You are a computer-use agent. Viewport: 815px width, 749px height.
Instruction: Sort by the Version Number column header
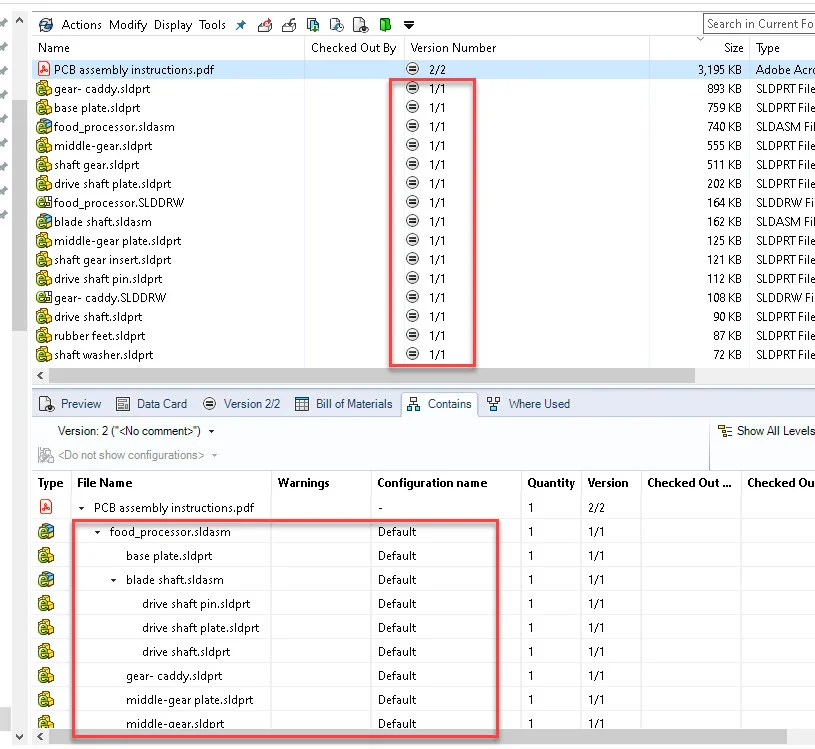click(x=453, y=48)
